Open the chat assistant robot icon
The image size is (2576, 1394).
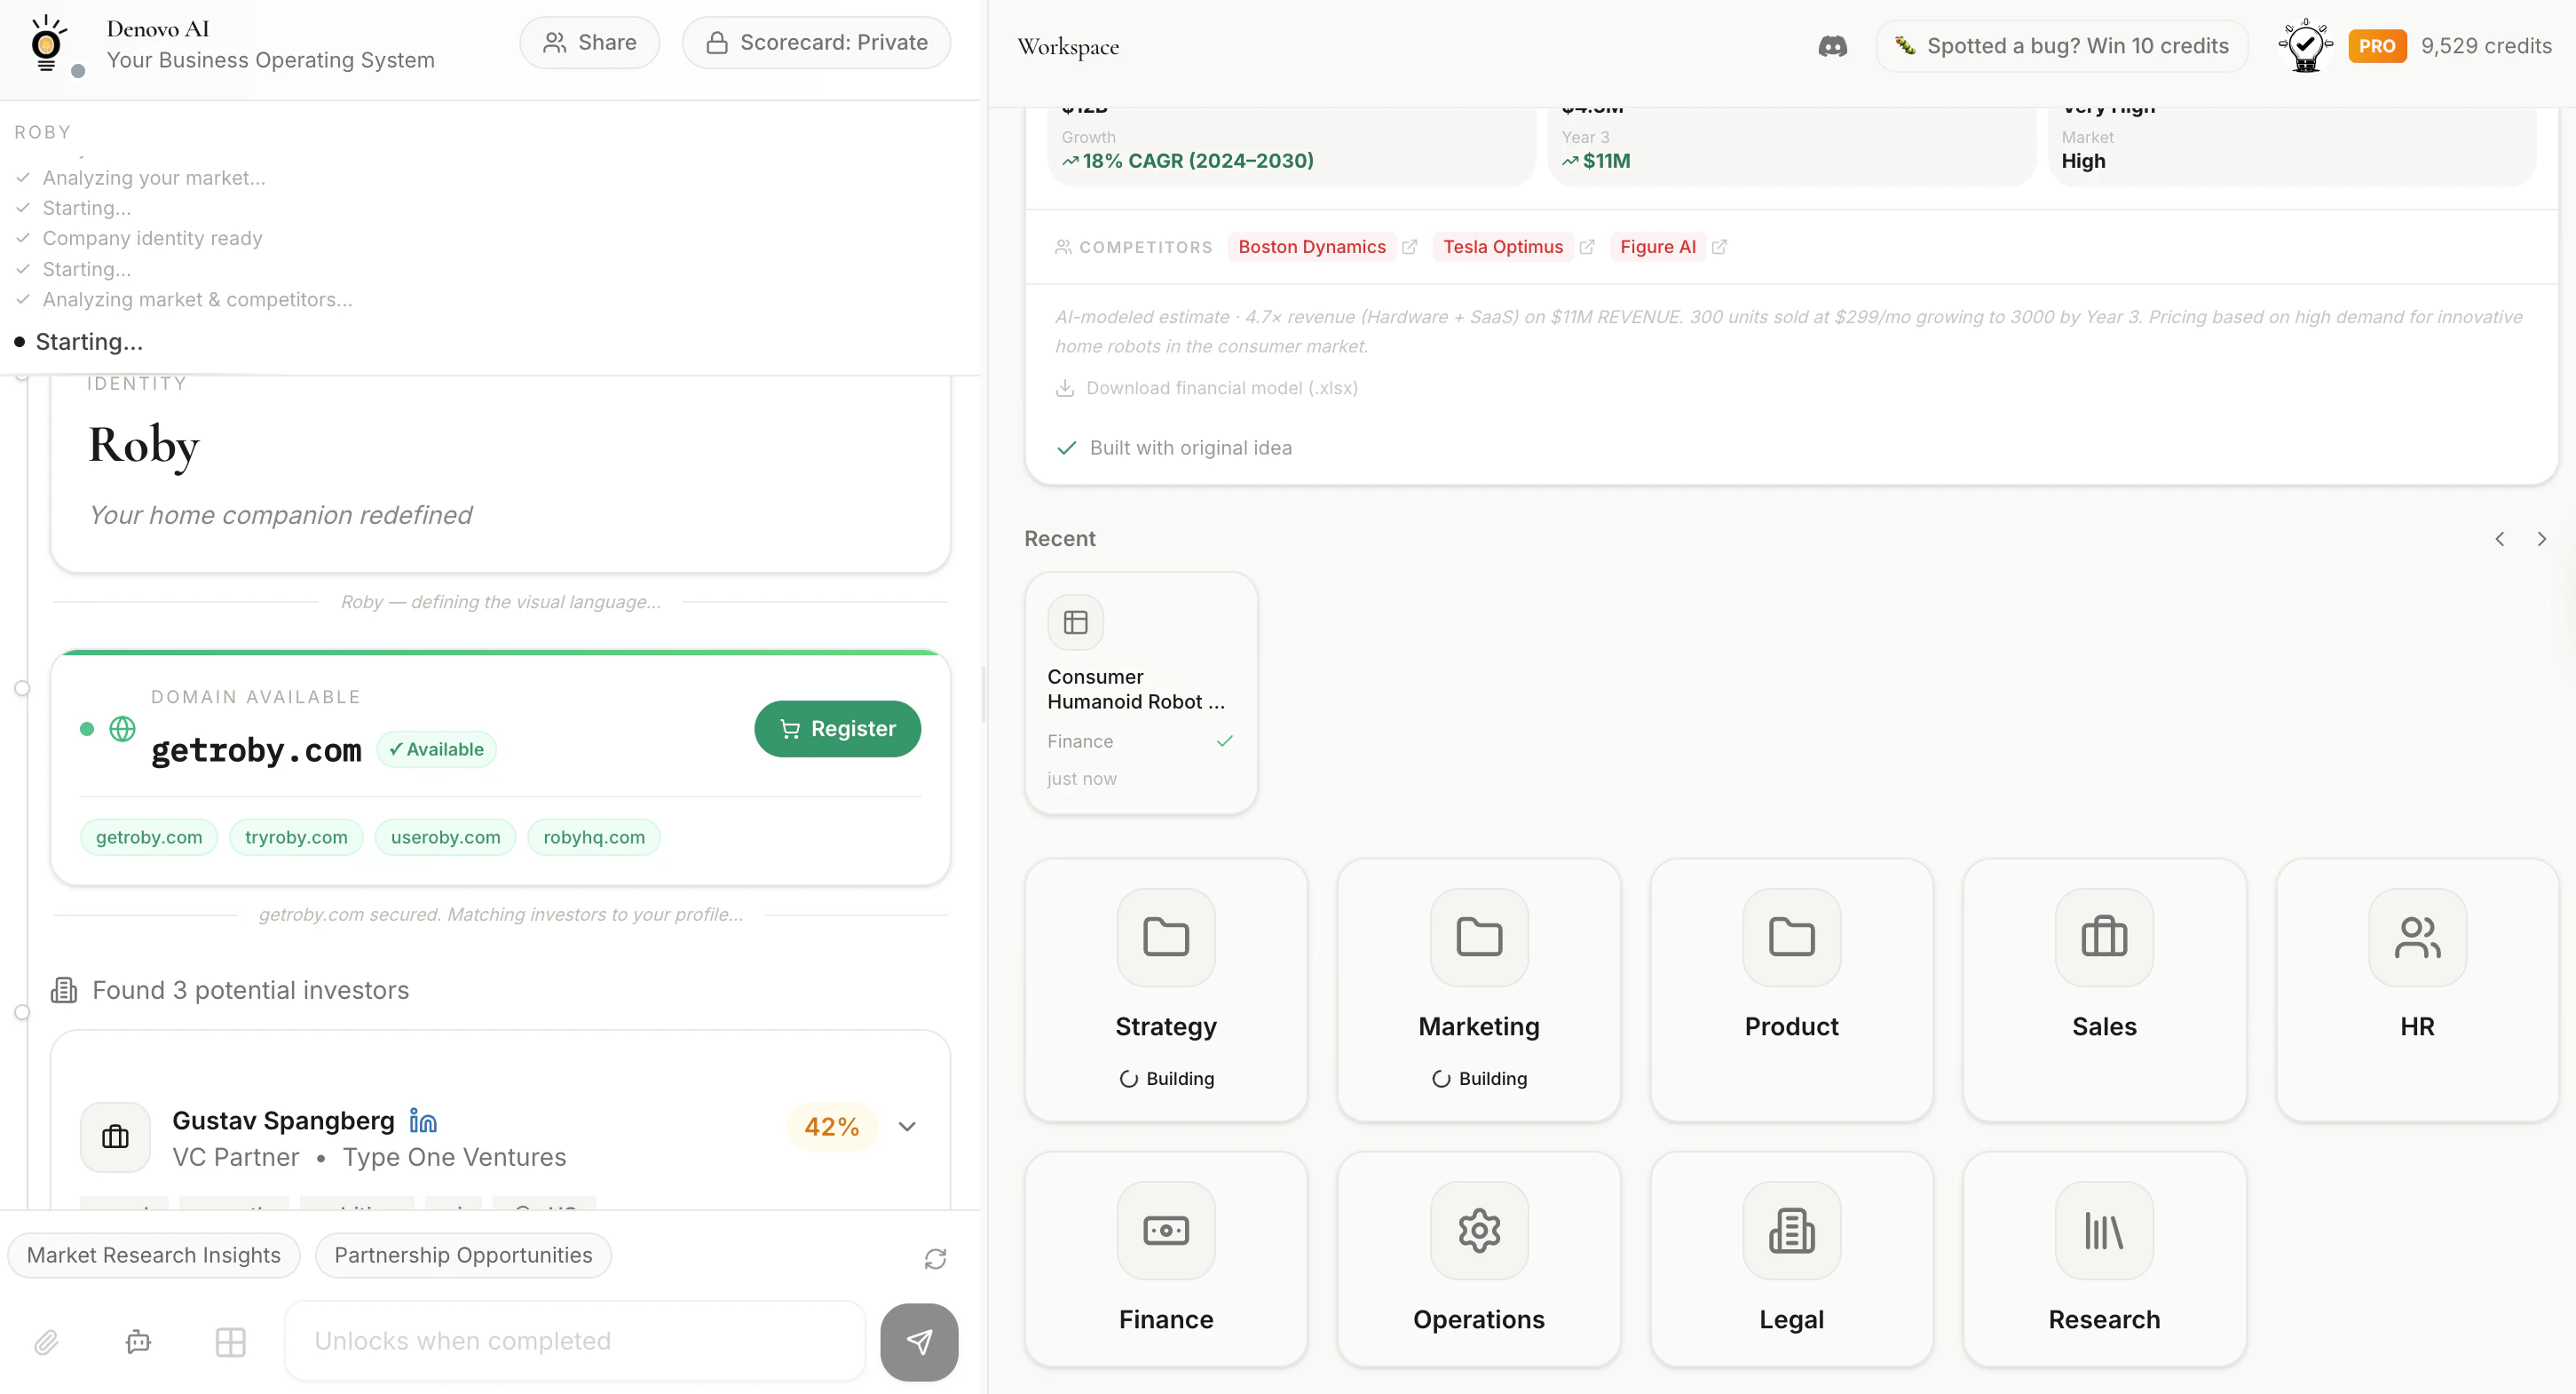pos(138,1341)
